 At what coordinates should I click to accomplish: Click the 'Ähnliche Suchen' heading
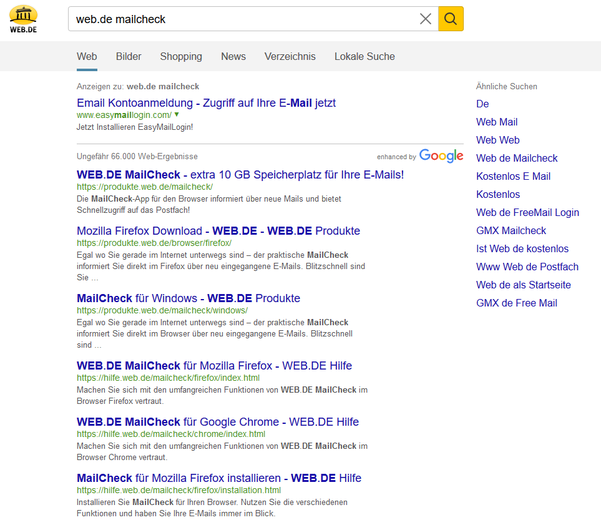coord(506,86)
